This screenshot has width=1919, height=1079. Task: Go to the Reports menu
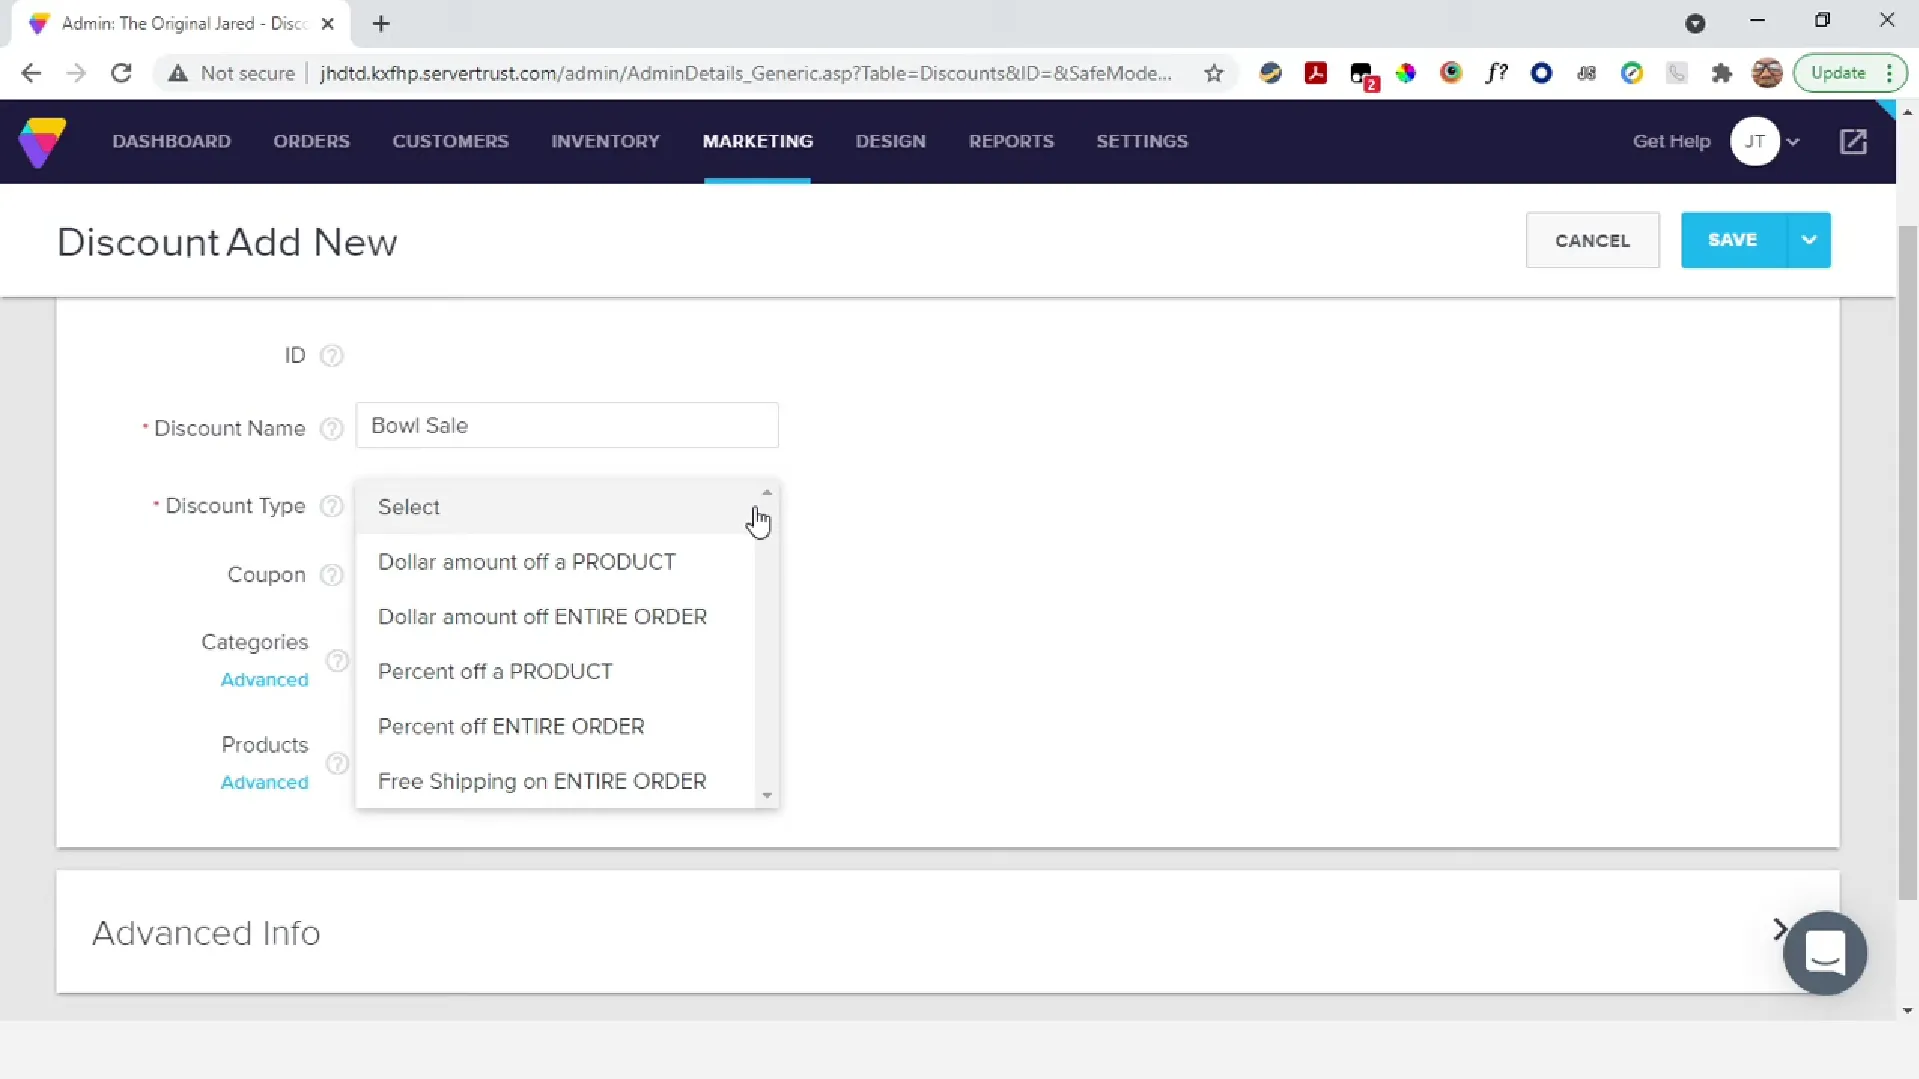(x=1010, y=142)
